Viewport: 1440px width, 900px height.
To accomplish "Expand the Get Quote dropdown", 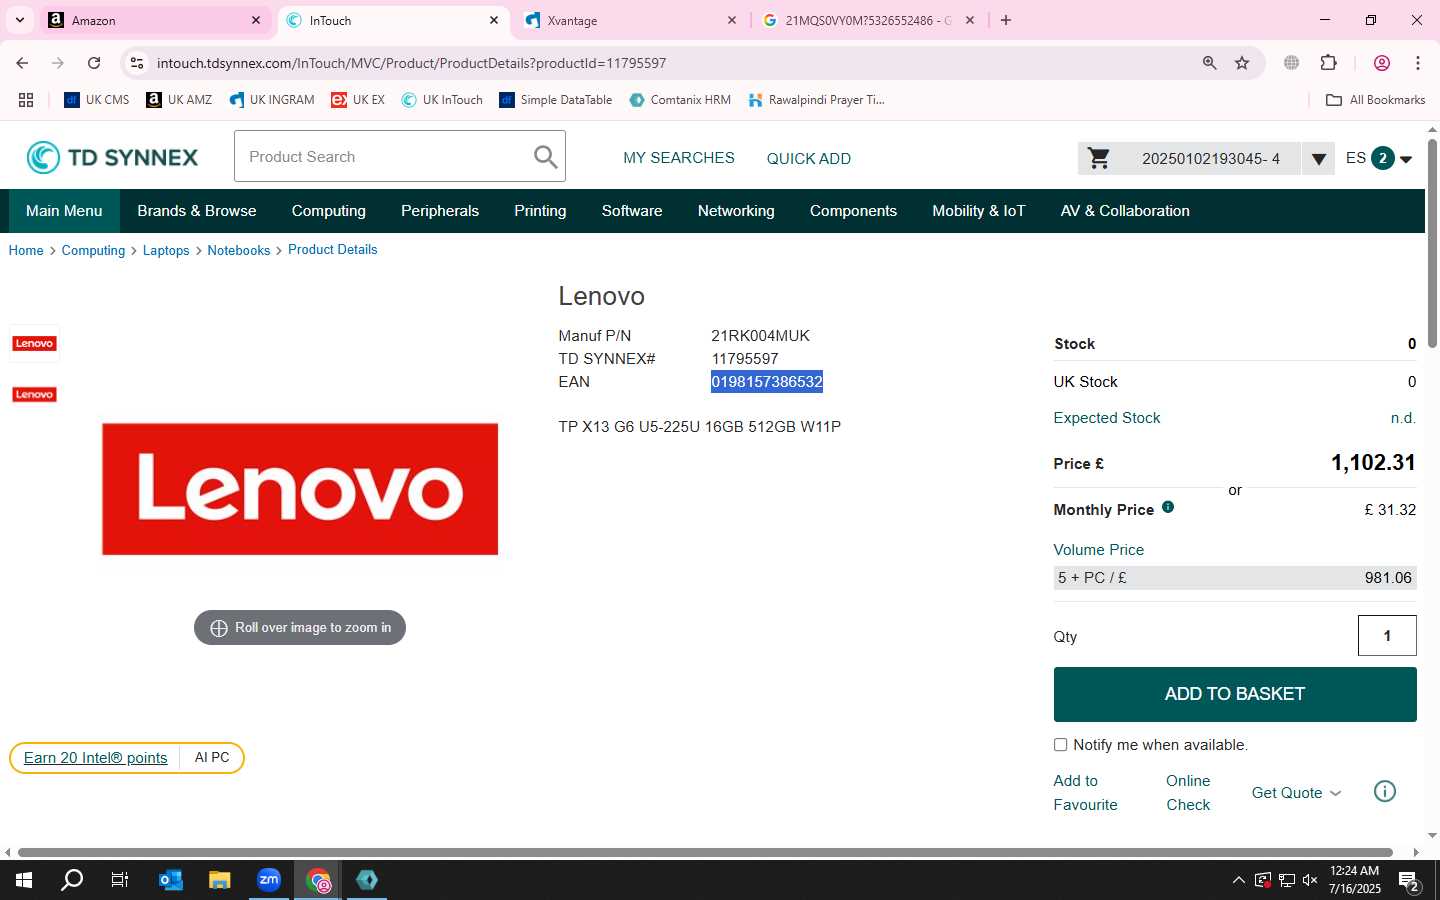I will [1296, 793].
